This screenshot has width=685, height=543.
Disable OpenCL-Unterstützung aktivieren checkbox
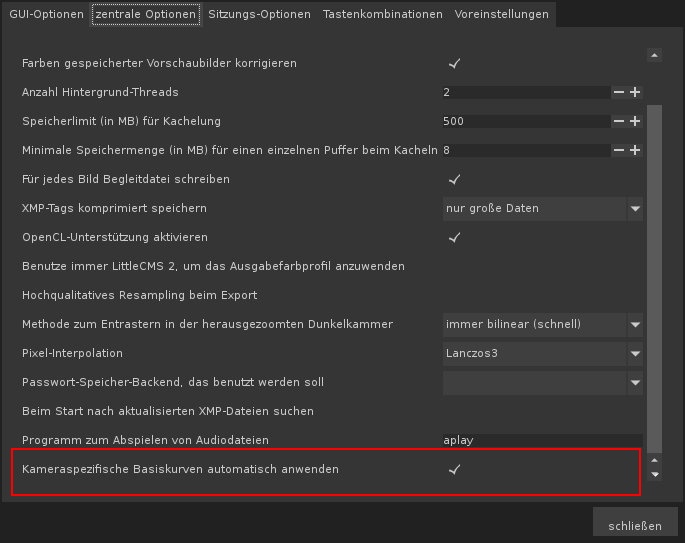click(x=453, y=237)
